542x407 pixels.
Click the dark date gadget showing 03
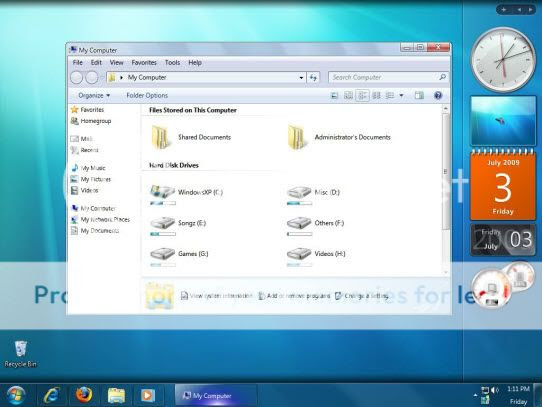503,240
